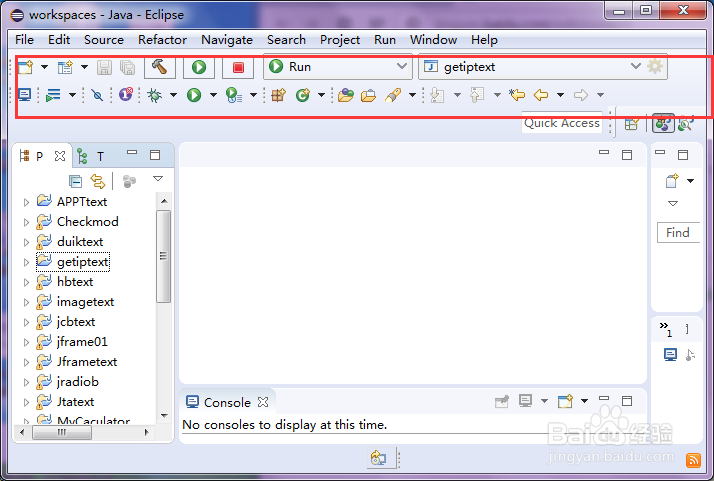Select the Console tab
714x481 pixels.
pyautogui.click(x=227, y=402)
